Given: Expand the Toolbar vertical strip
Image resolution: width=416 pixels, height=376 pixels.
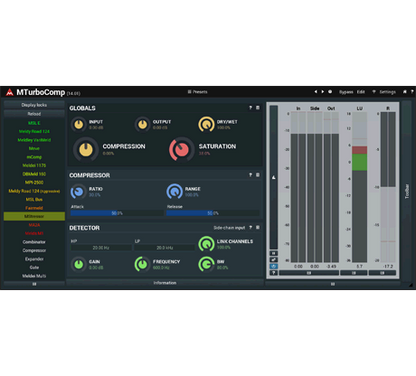Looking at the screenshot, I should point(407,191).
